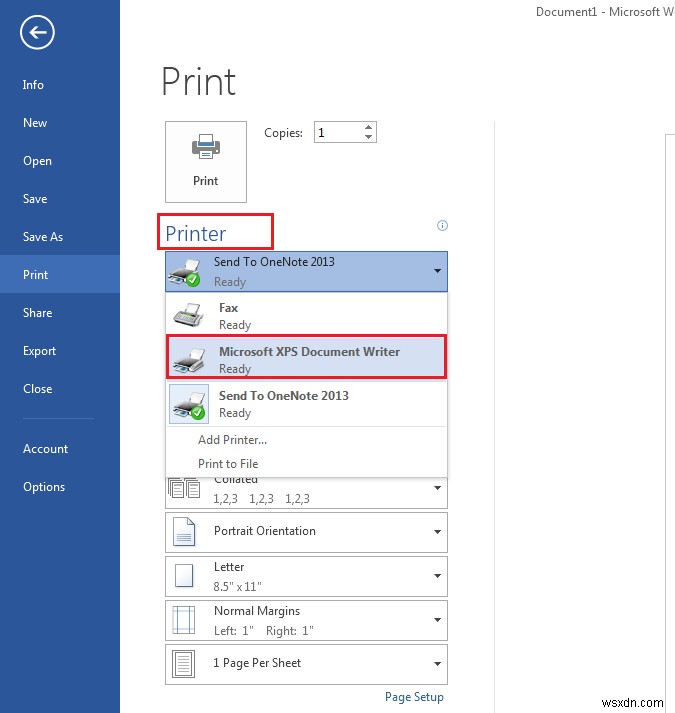Viewport: 675px width, 713px height.
Task: Collapse the Send To OneNote 2013 printer dropdown
Action: 306,271
